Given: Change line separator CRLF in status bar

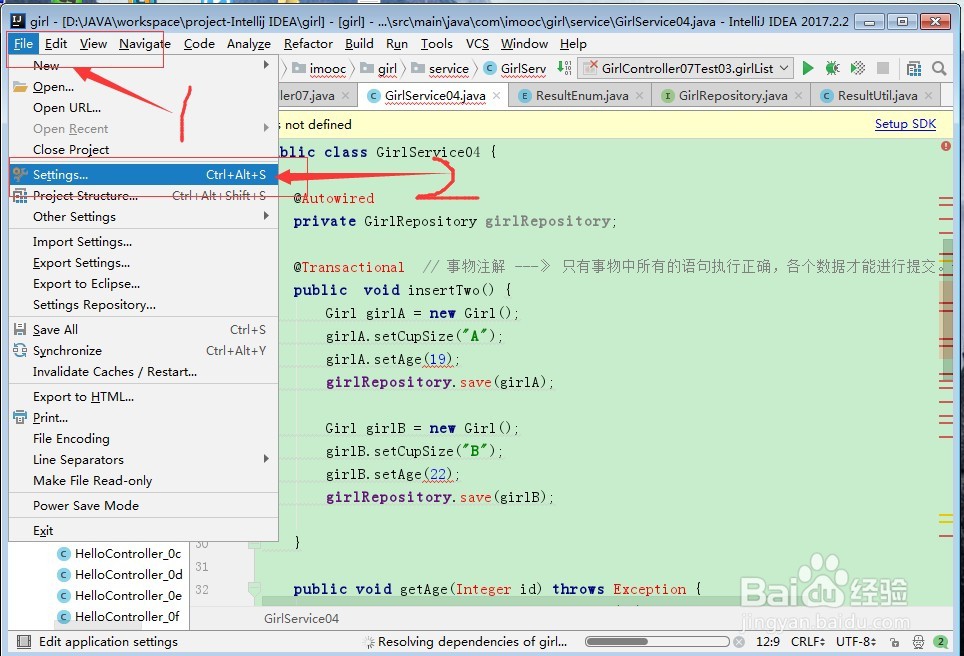Looking at the screenshot, I should (808, 642).
